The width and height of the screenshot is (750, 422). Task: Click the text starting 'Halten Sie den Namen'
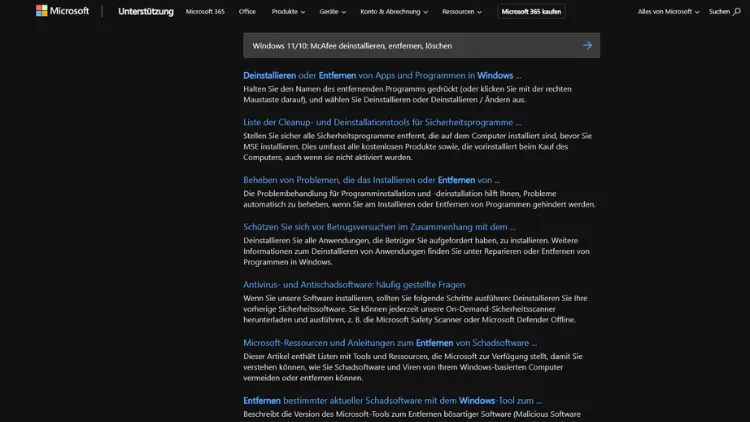pos(408,94)
